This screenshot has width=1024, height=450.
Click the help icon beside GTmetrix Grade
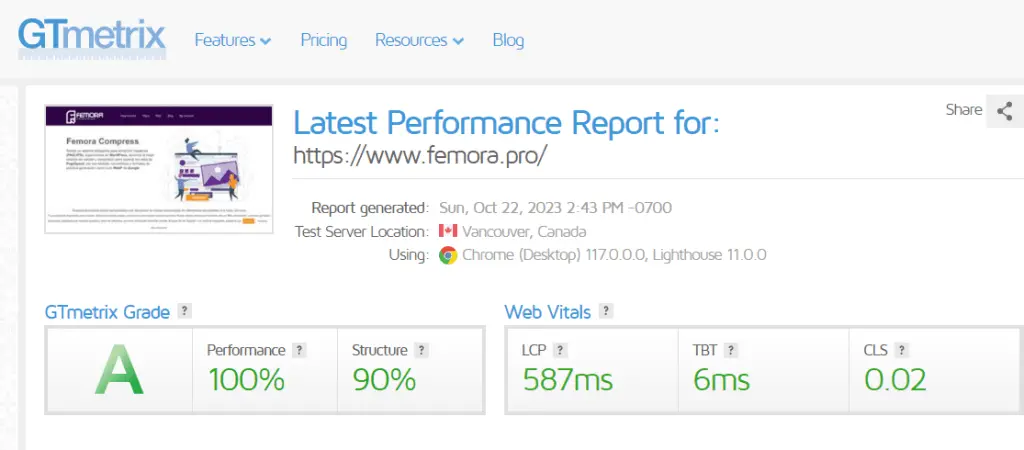184,311
